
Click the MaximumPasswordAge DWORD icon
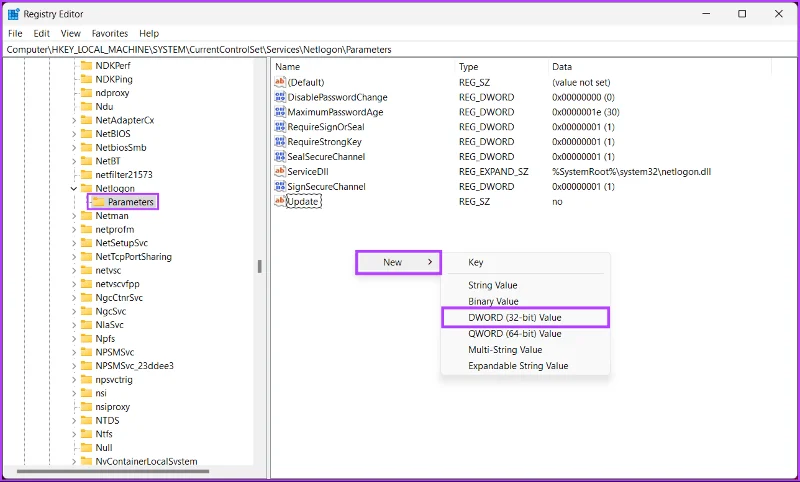pos(280,112)
